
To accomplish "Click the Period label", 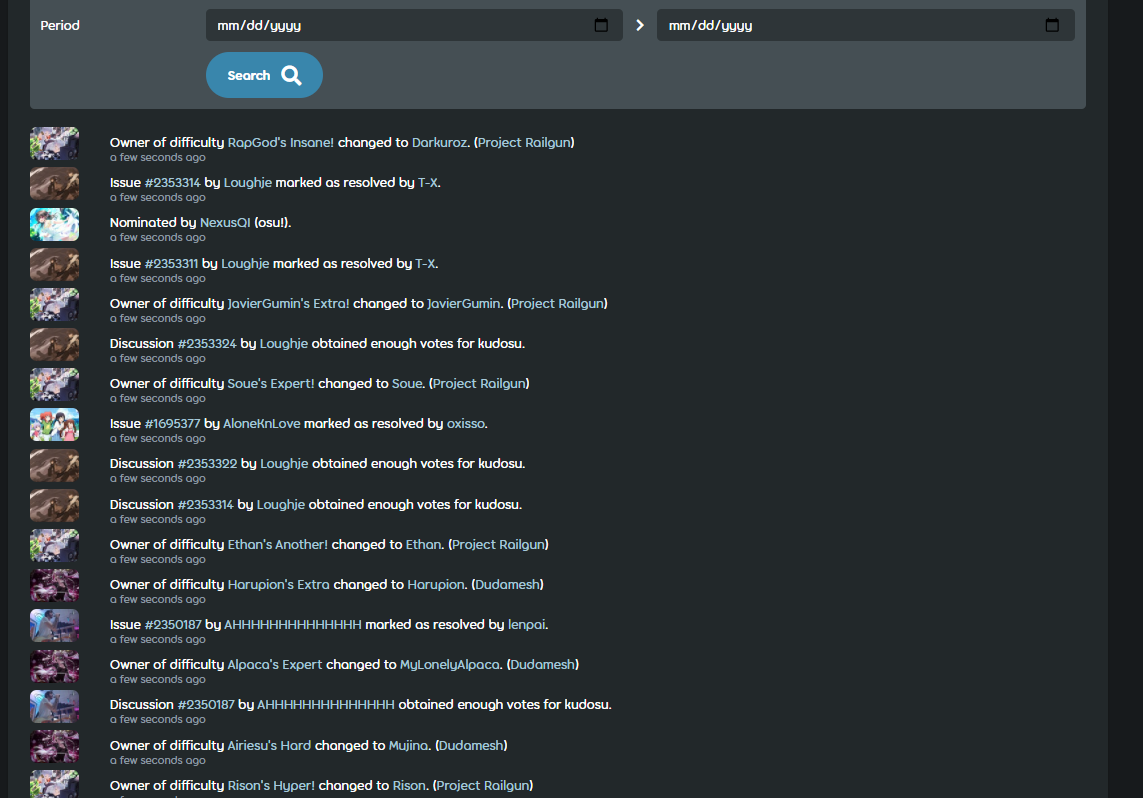I will 60,26.
